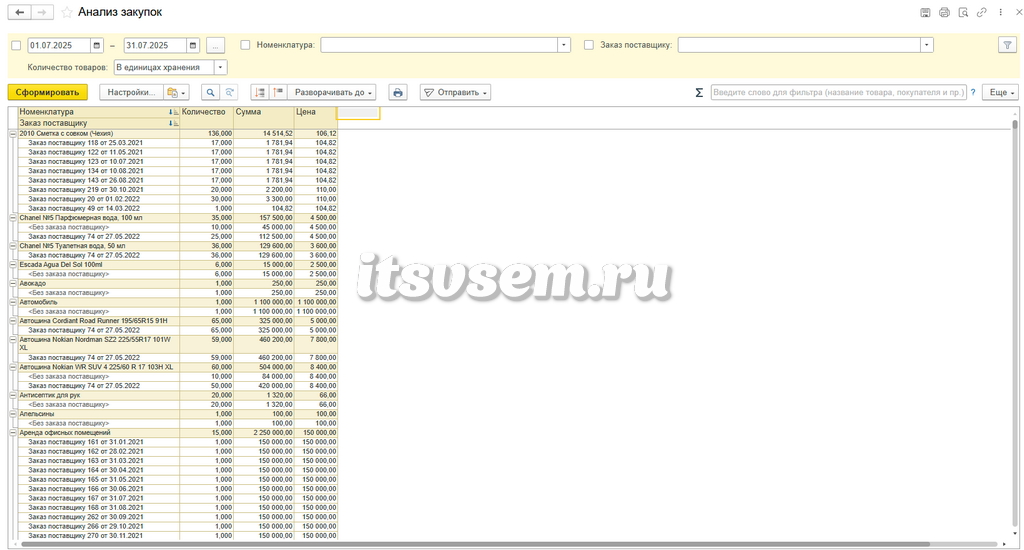Add report to favorites with the star
Screen dimensions: 1024x550
pyautogui.click(x=67, y=12)
